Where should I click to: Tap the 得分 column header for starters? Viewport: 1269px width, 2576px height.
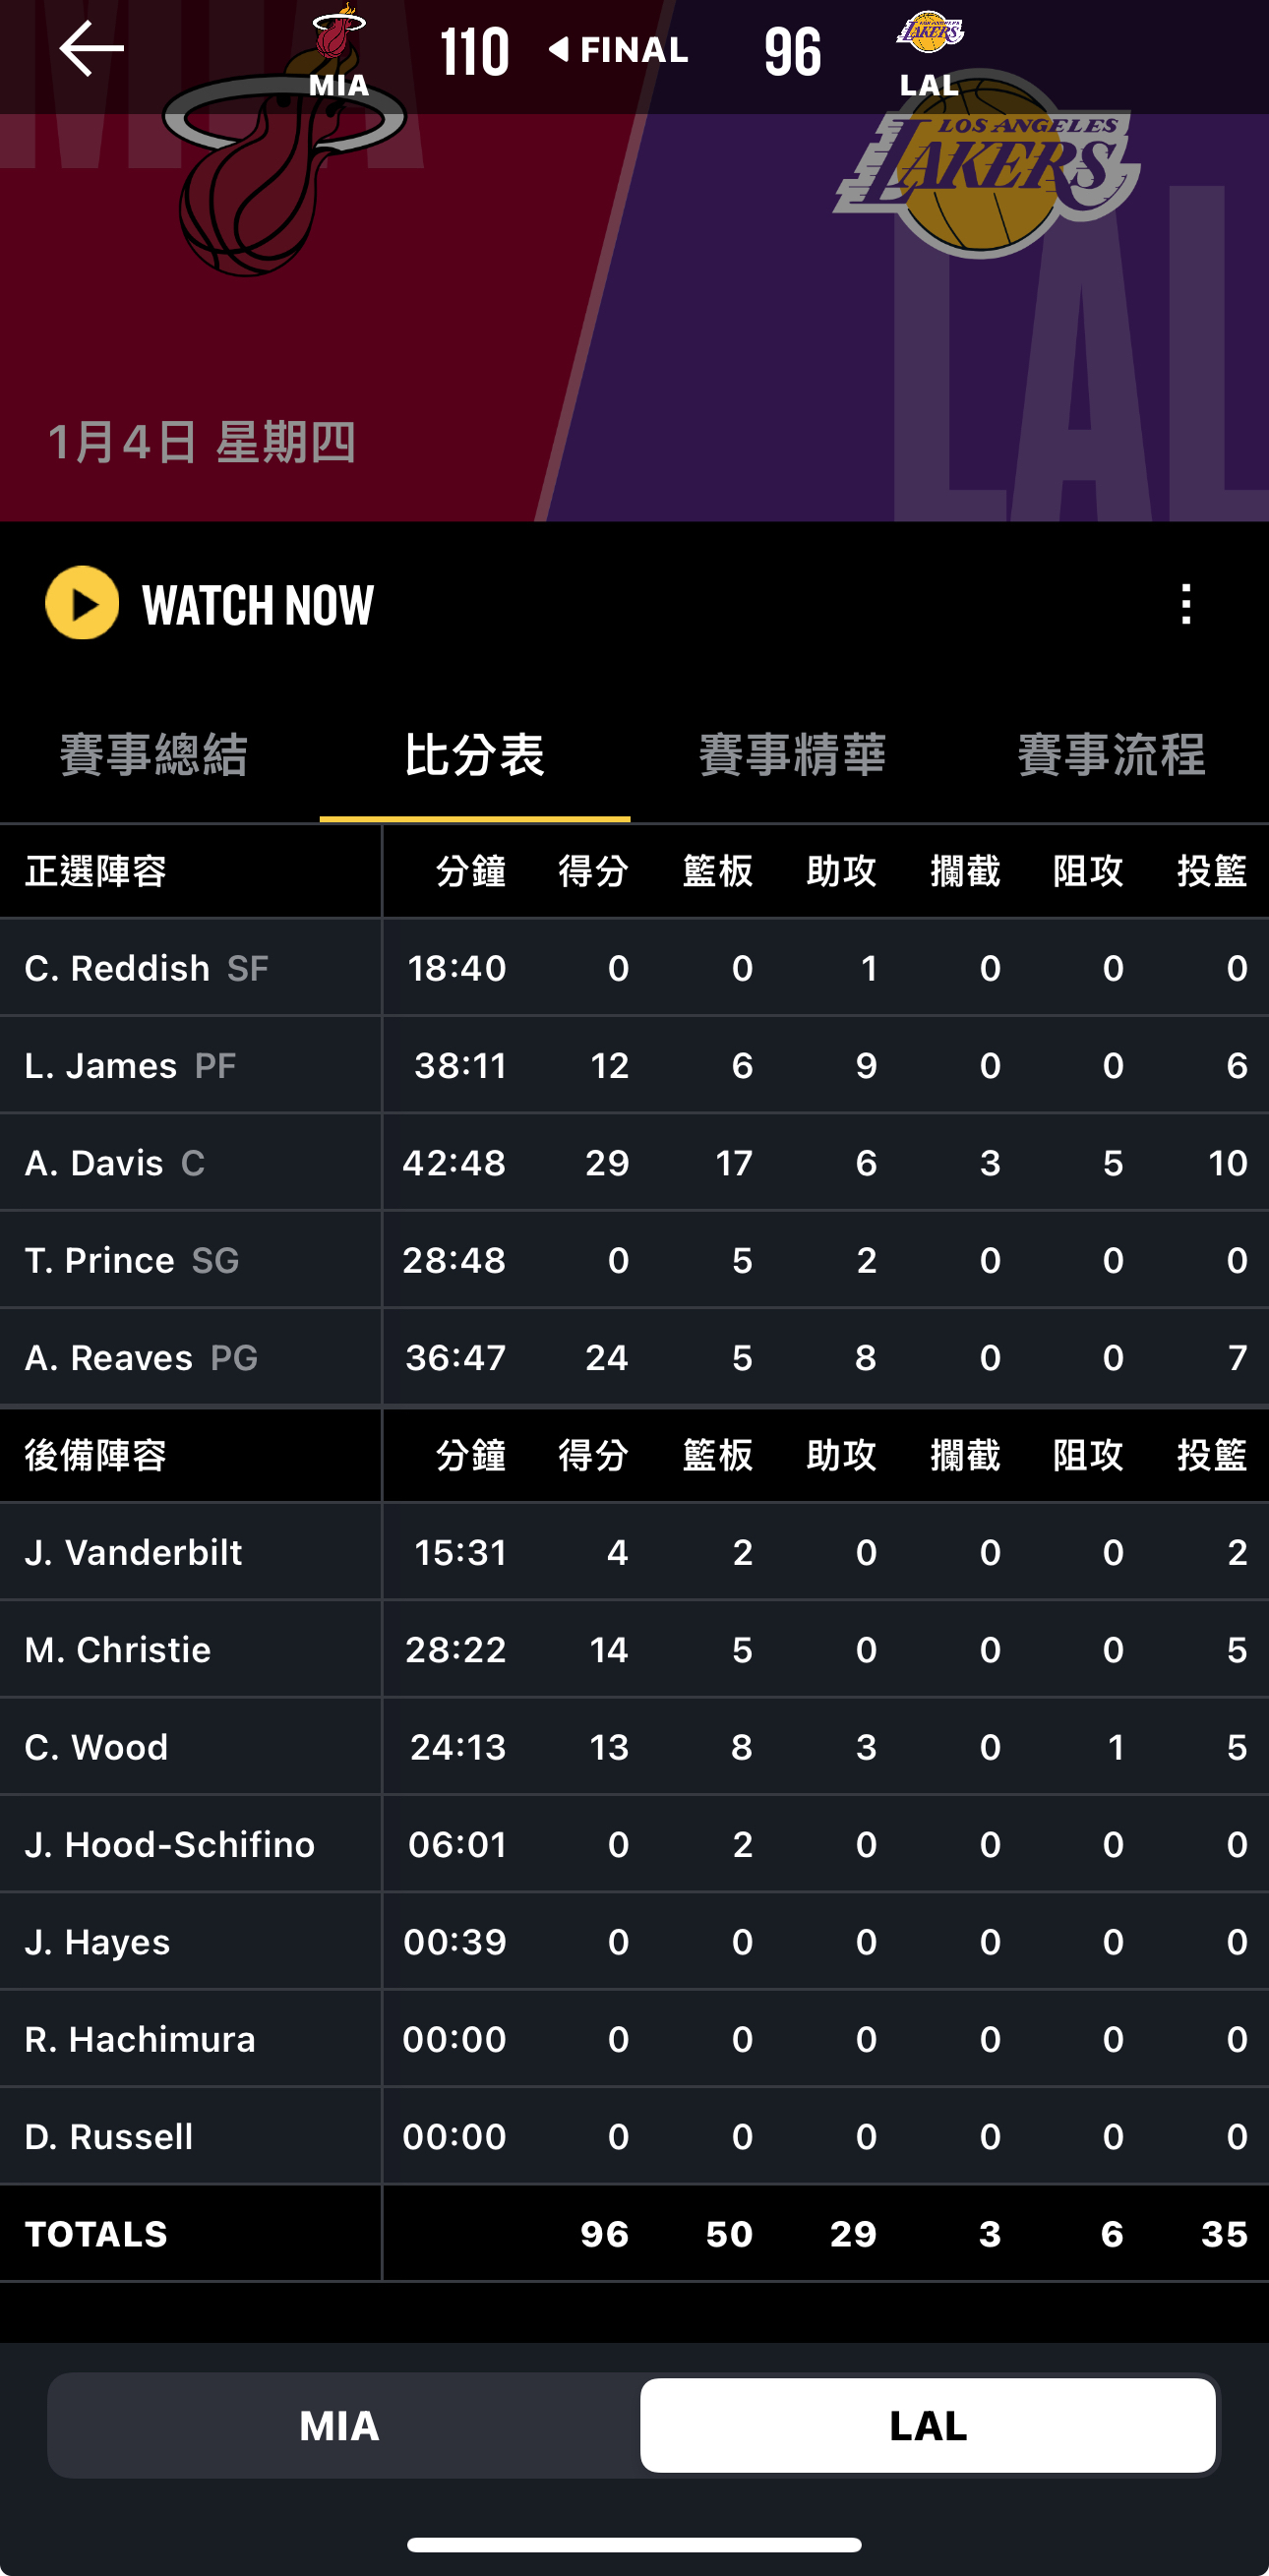click(594, 871)
